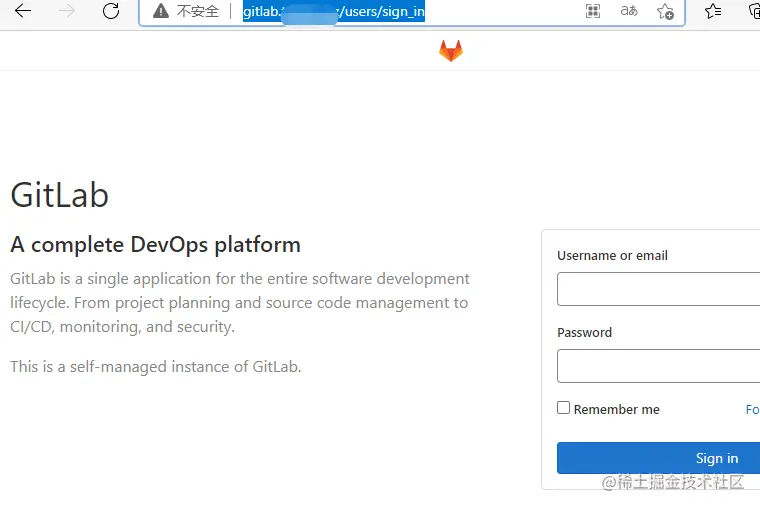Viewport: 760px width, 507px height.
Task: Click the forgot password link beside Remember me
Action: pos(753,410)
